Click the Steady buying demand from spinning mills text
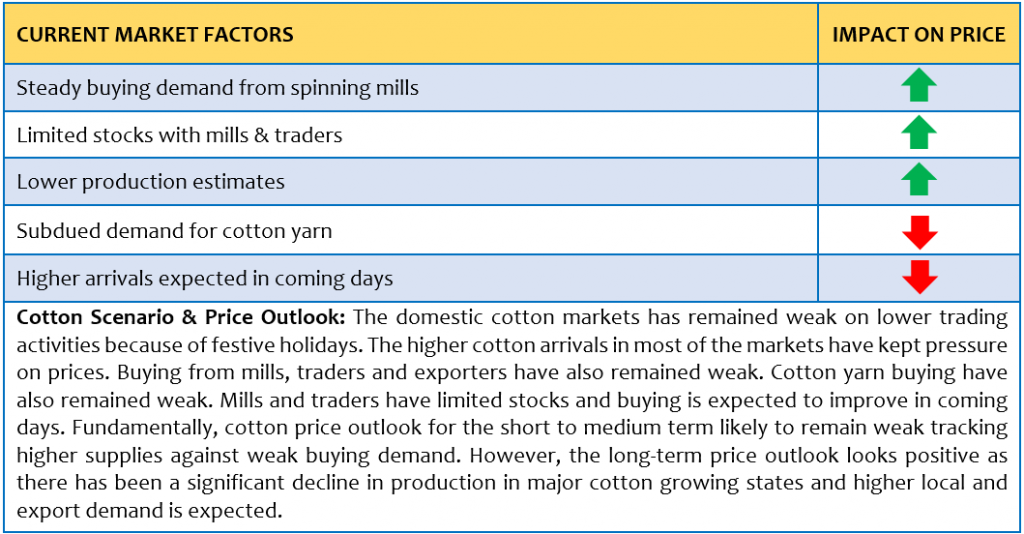Screen dimensions: 1024x534 [217, 88]
